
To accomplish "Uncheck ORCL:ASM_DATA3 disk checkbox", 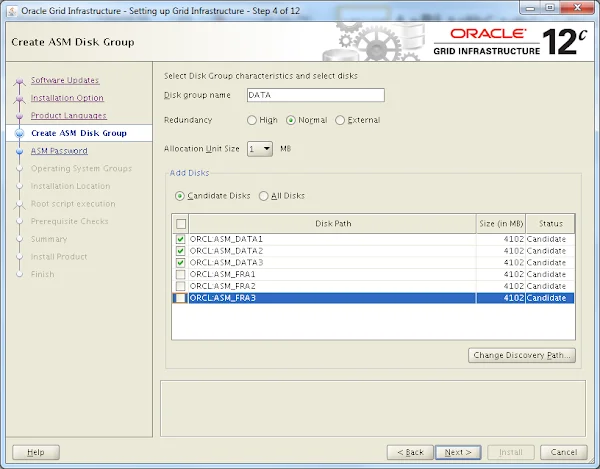I will click(180, 263).
